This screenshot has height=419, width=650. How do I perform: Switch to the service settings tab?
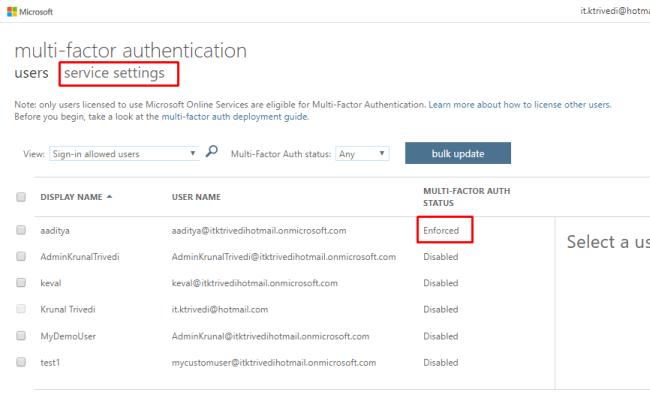click(114, 73)
